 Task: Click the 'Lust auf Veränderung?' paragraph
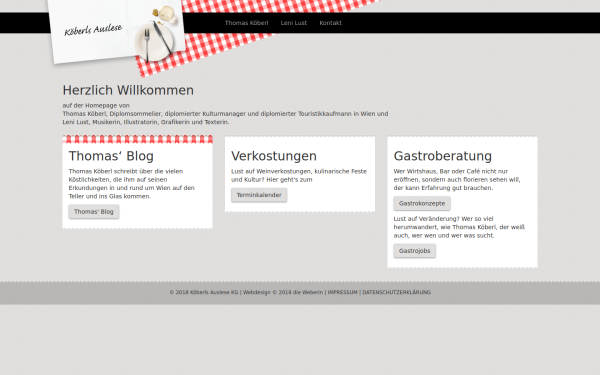click(459, 227)
